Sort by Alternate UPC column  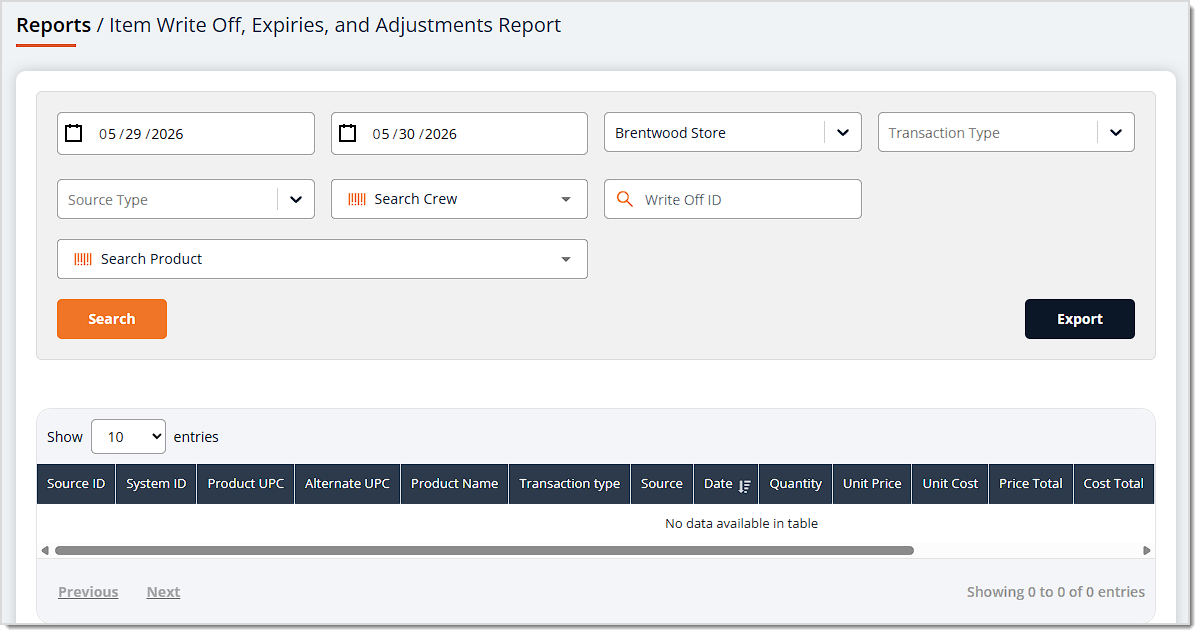click(x=347, y=484)
